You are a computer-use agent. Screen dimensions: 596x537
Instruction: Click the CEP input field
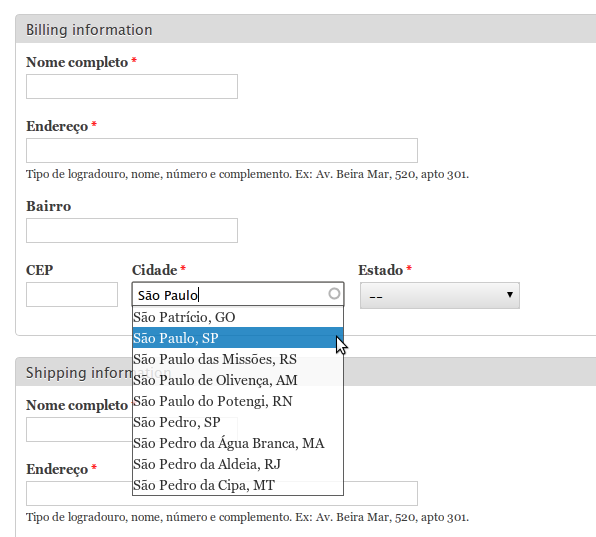pos(72,295)
